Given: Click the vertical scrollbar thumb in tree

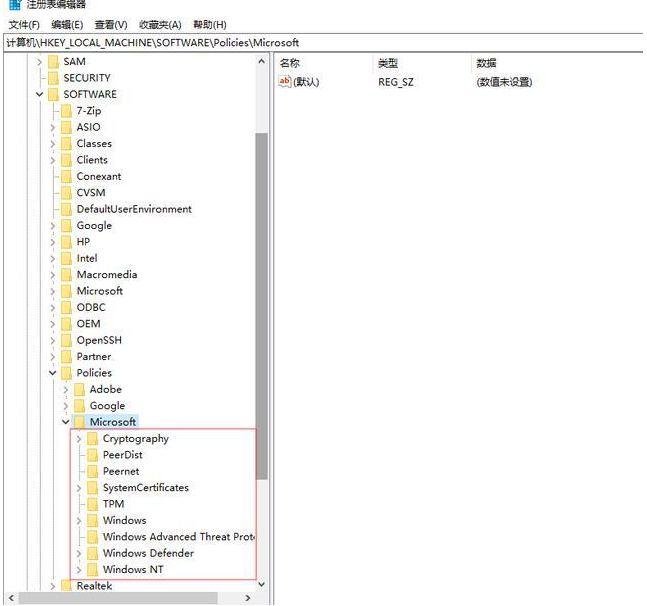Looking at the screenshot, I should click(x=261, y=306).
